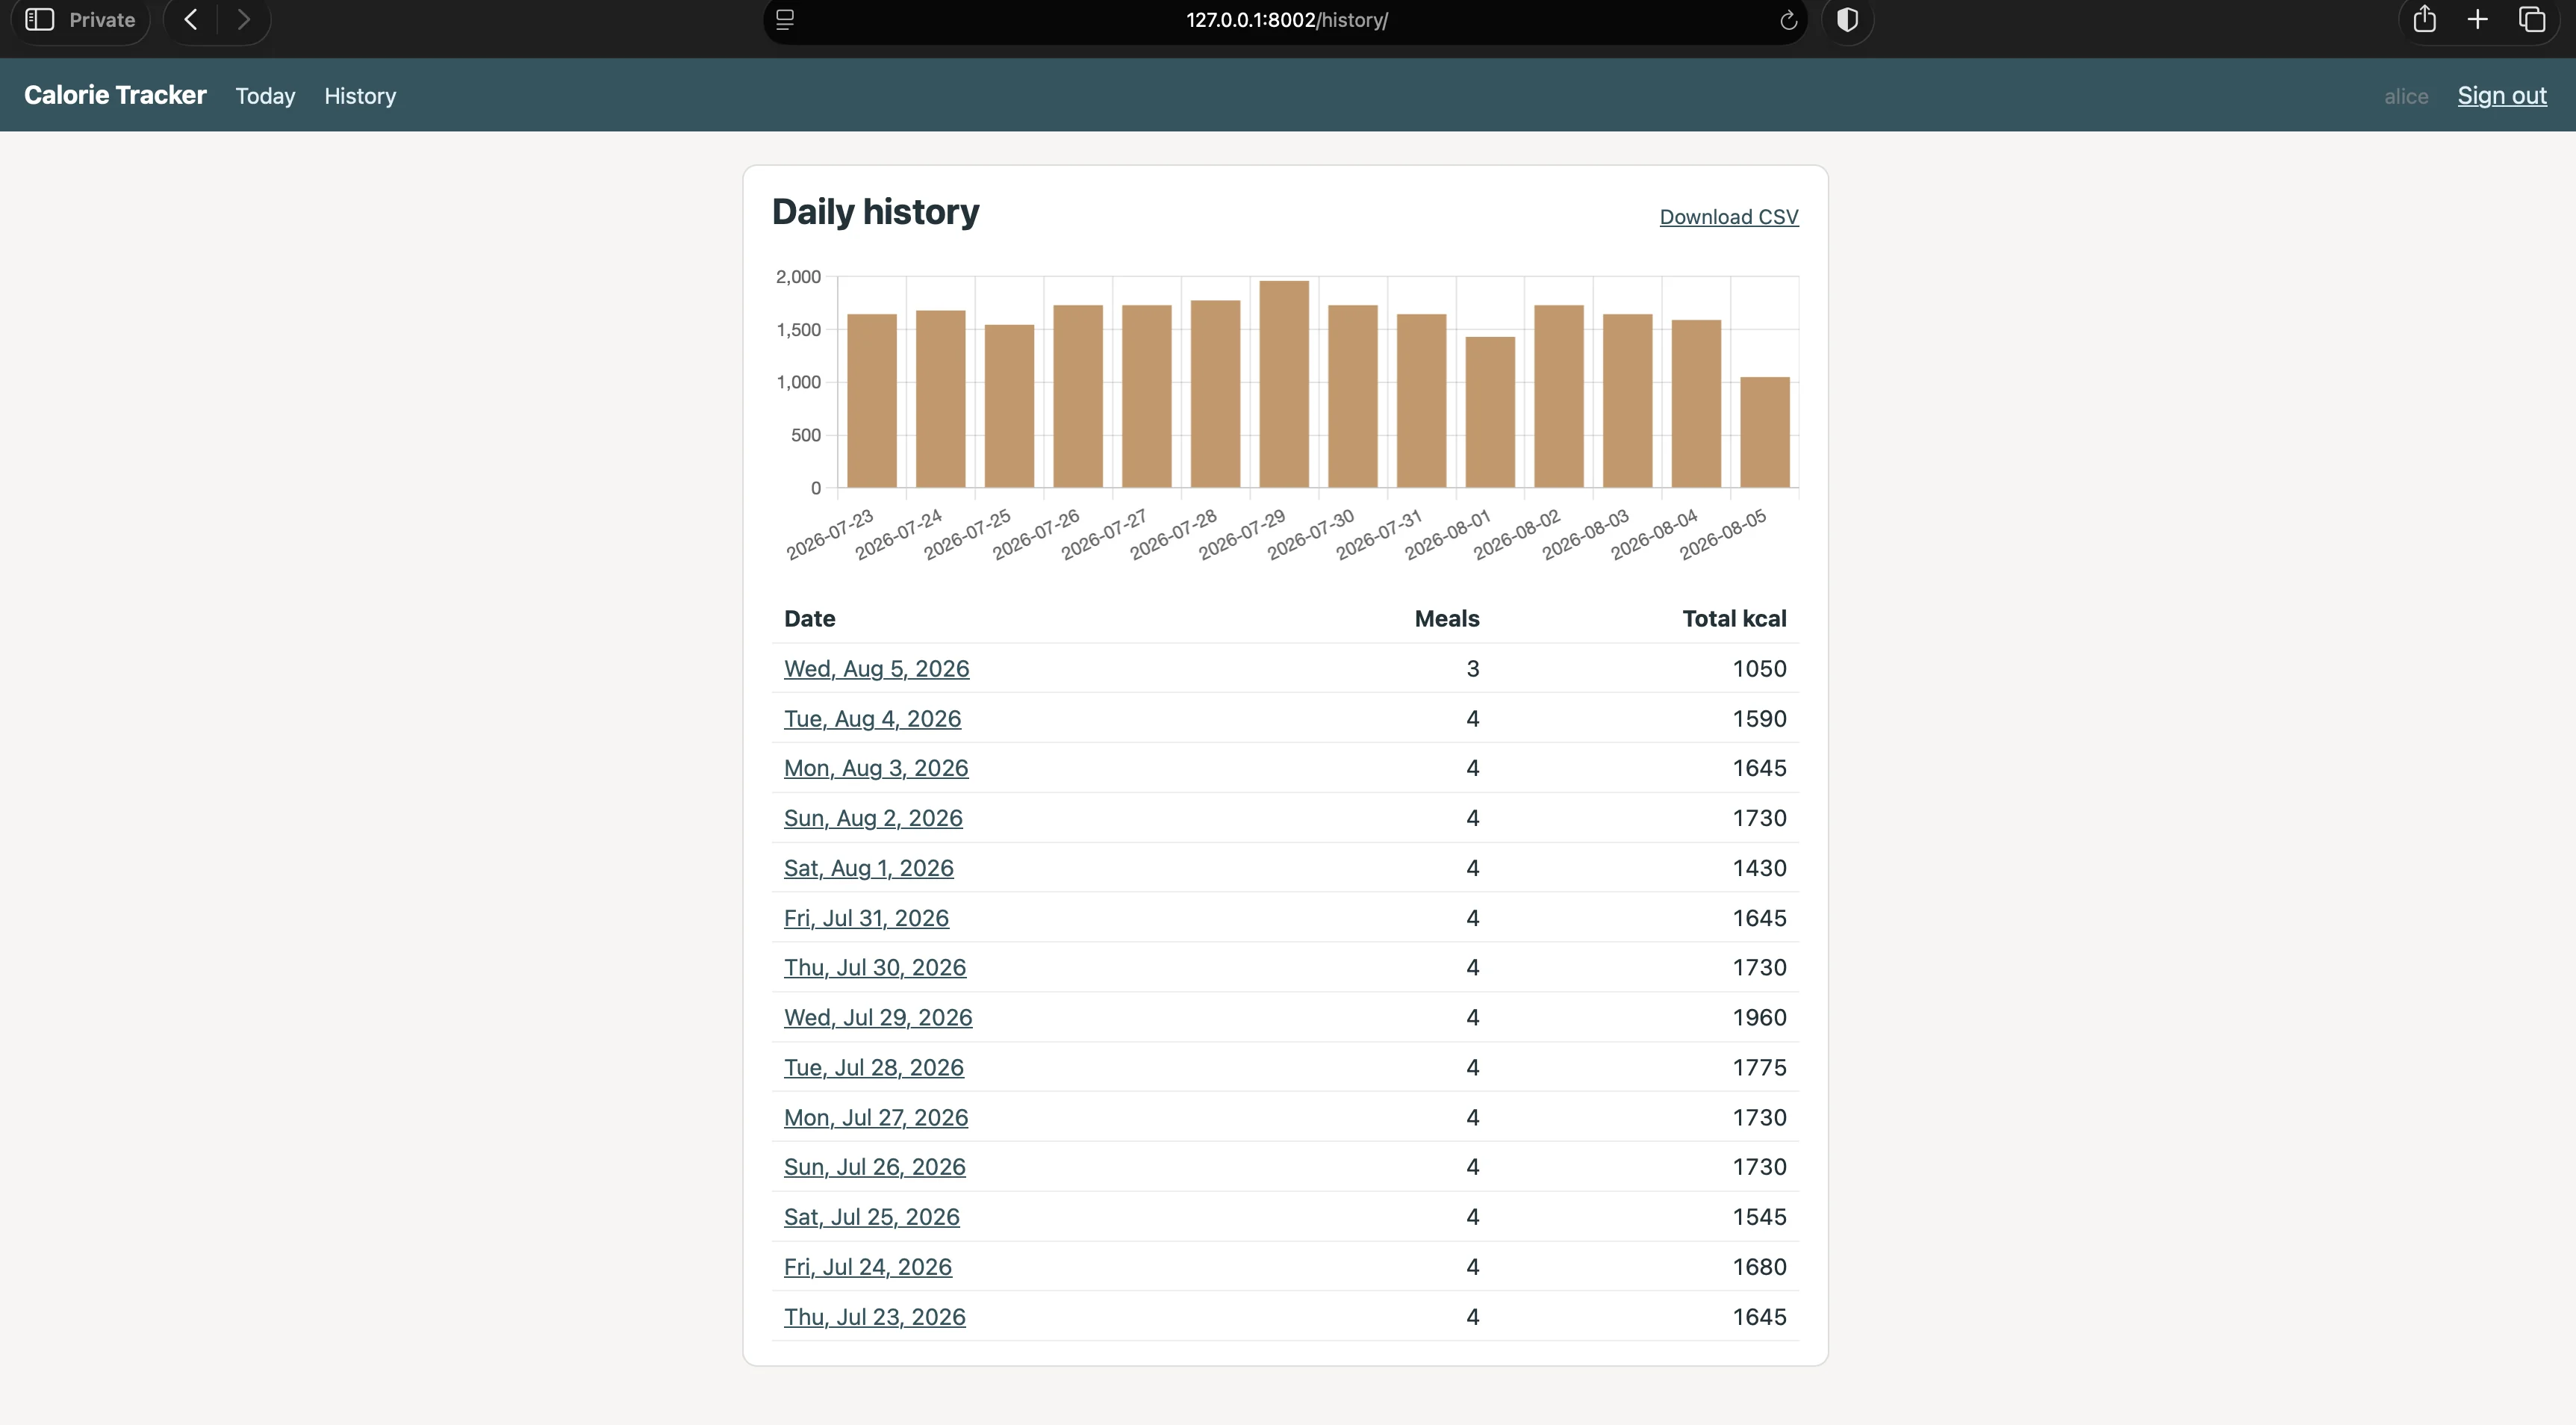Switch to the Today nav item
Viewport: 2576px width, 1425px height.
point(265,96)
